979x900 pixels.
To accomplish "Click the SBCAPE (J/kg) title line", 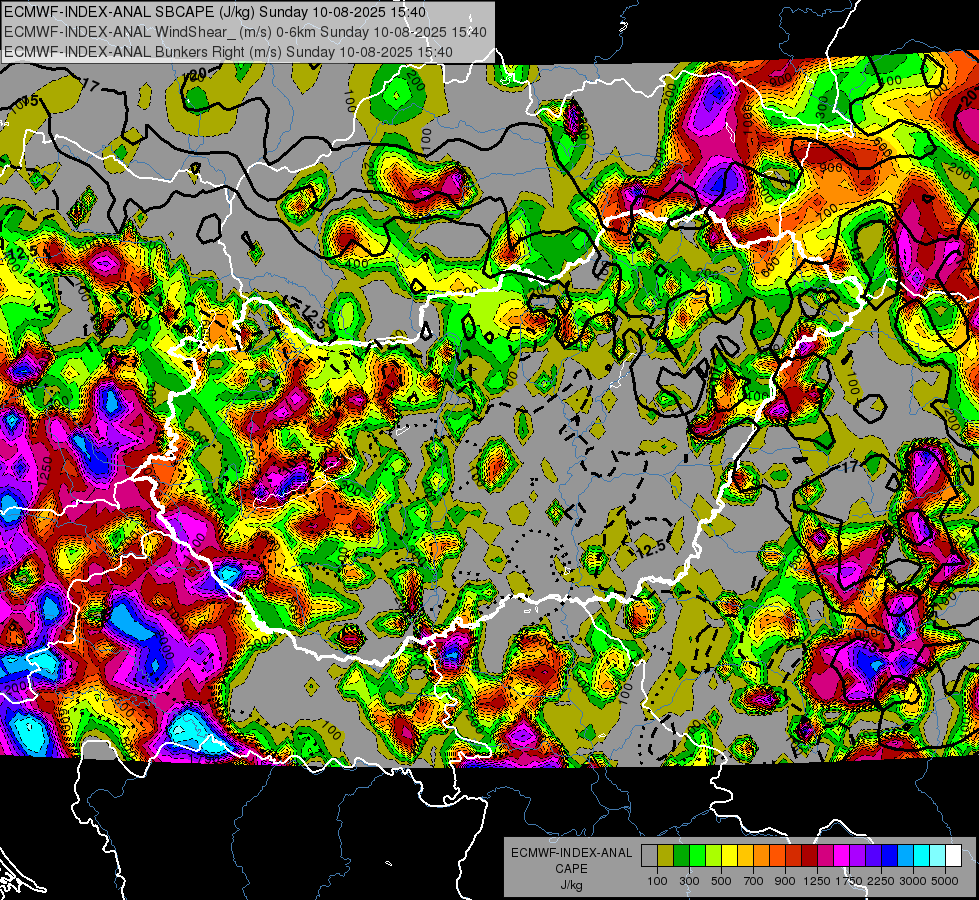I will pyautogui.click(x=215, y=12).
